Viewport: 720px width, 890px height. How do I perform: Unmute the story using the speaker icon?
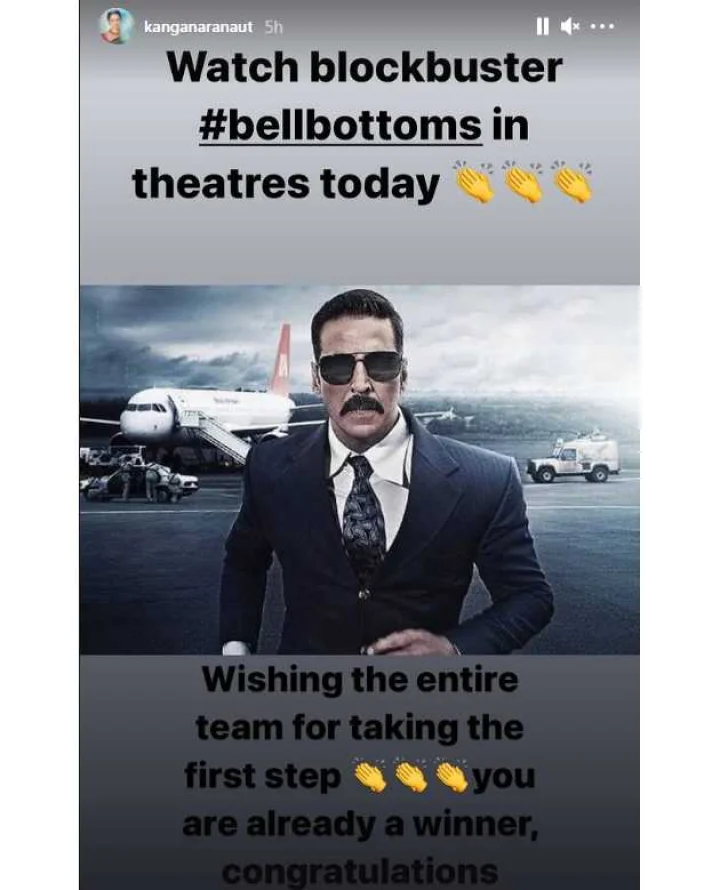pyautogui.click(x=570, y=27)
